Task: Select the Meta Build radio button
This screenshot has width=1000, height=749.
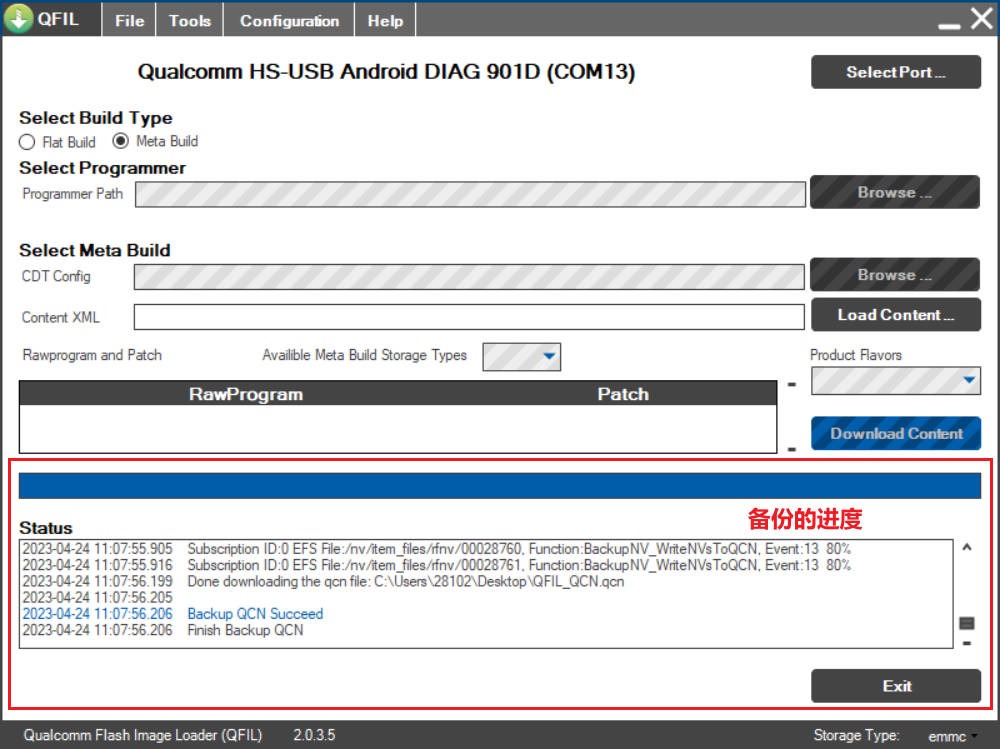Action: pos(121,141)
